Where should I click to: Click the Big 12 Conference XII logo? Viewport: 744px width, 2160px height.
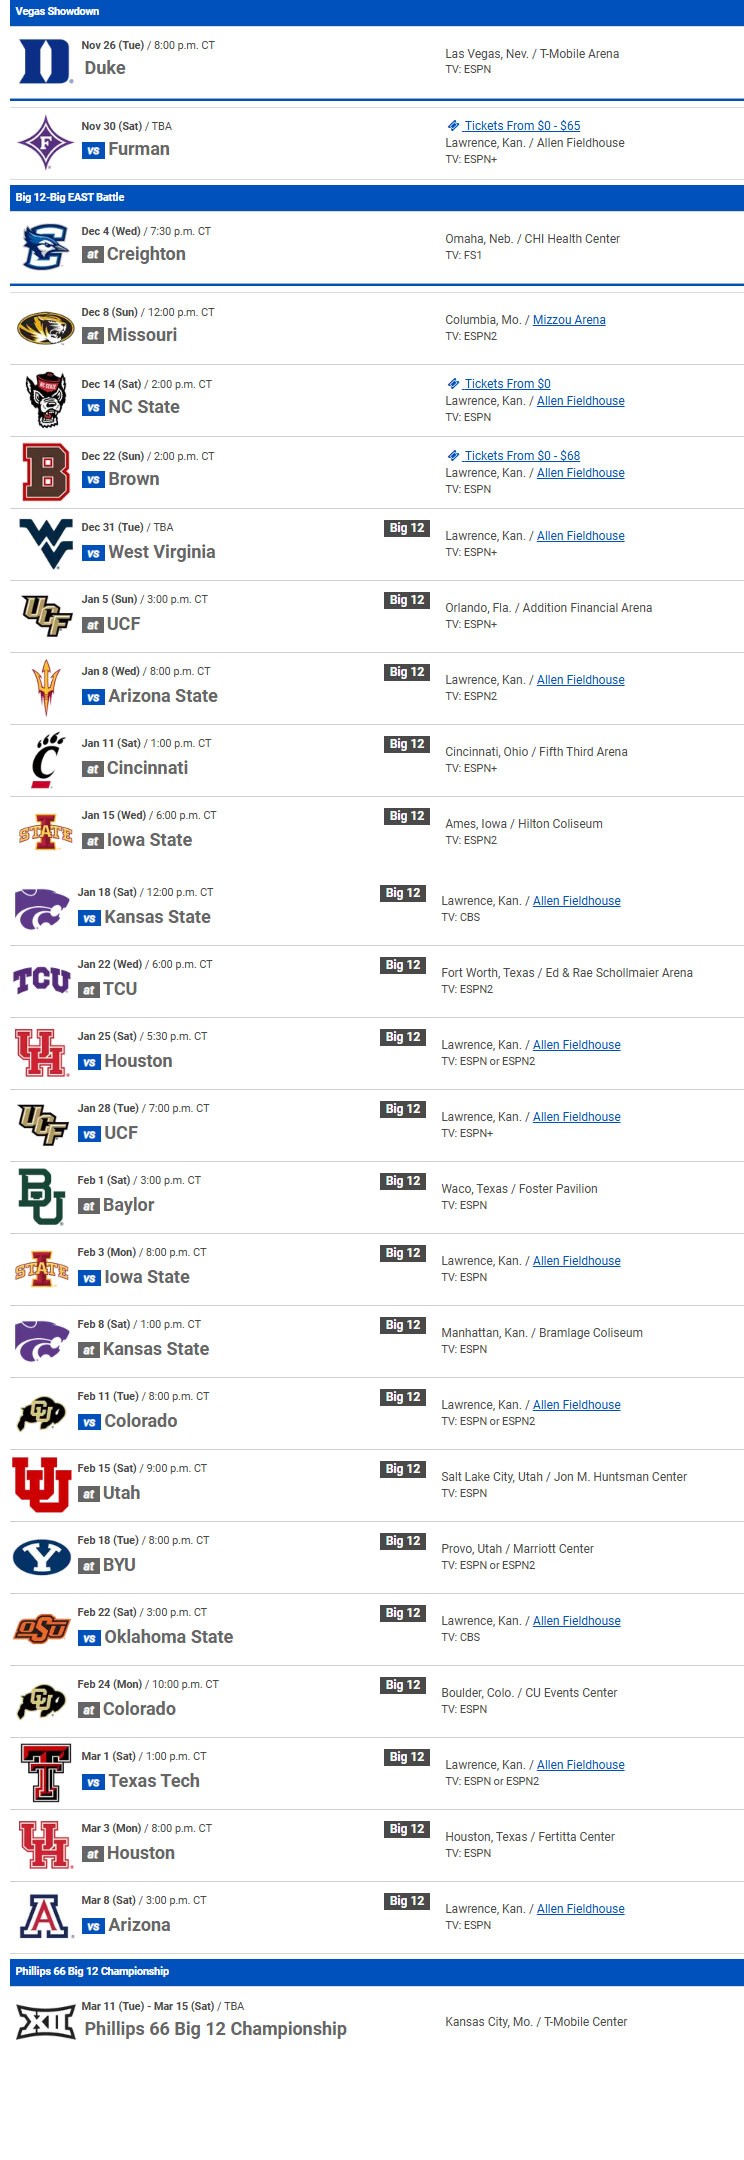(x=46, y=2021)
